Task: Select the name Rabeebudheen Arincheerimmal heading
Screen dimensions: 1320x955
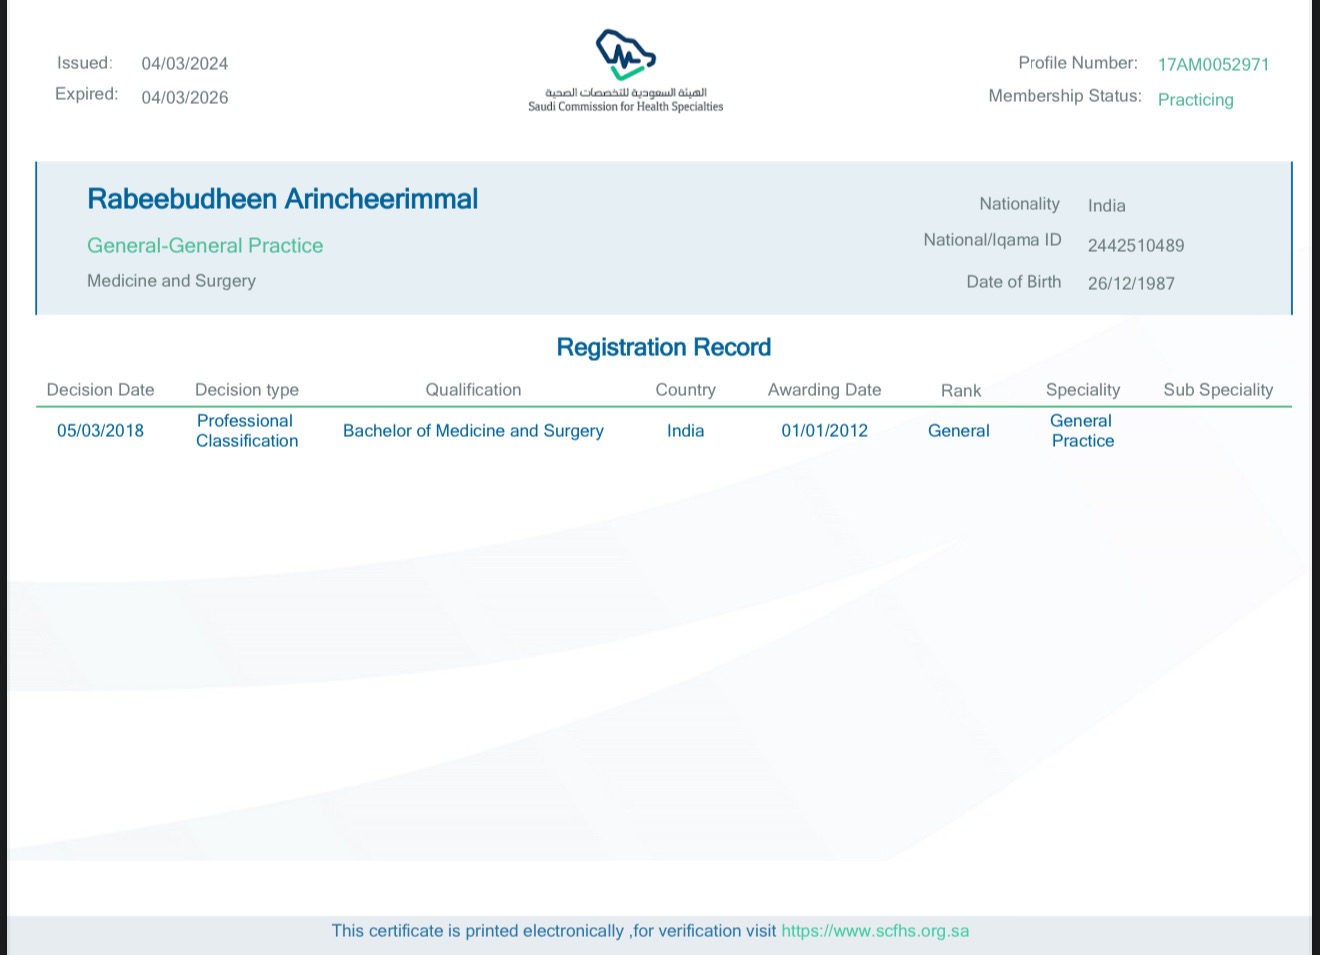Action: tap(282, 199)
